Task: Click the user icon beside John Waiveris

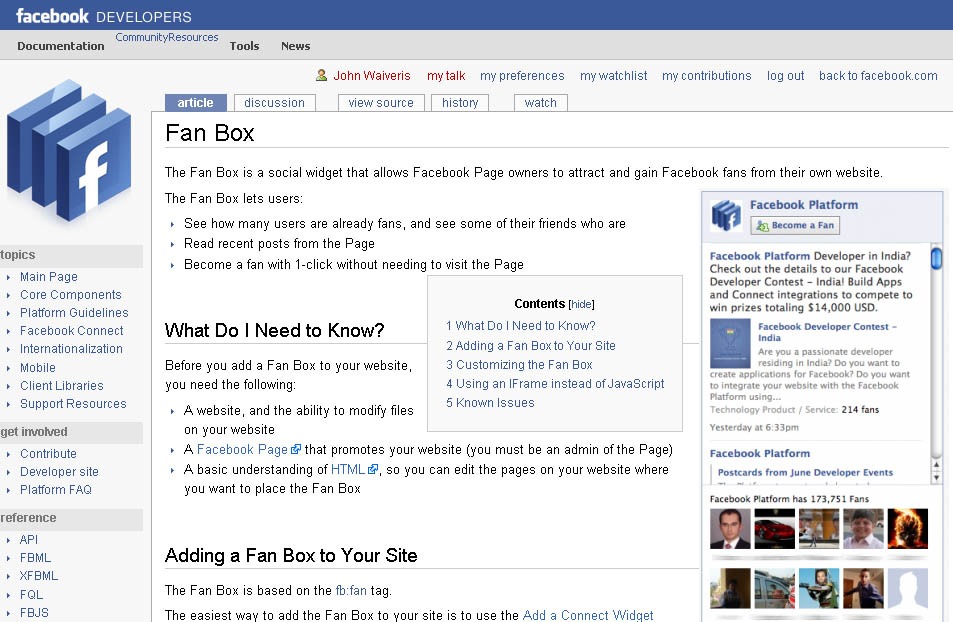Action: 322,75
